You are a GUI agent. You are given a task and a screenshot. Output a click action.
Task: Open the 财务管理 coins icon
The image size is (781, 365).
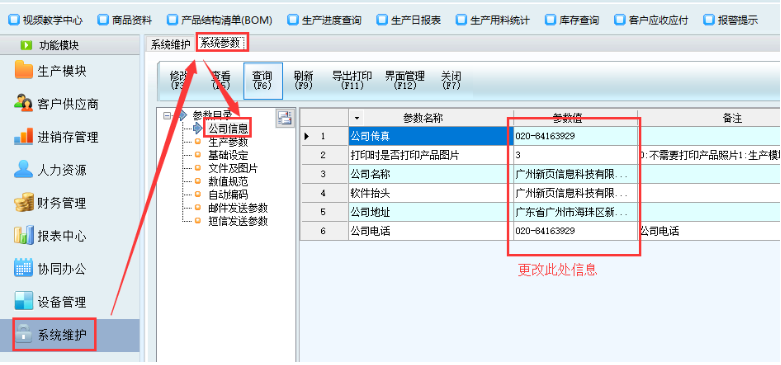[23, 203]
